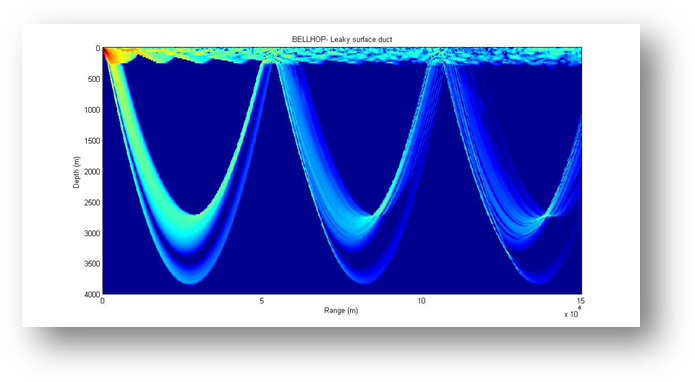Click range tick label '15'
Viewport: 695px width, 382px height.
[581, 301]
